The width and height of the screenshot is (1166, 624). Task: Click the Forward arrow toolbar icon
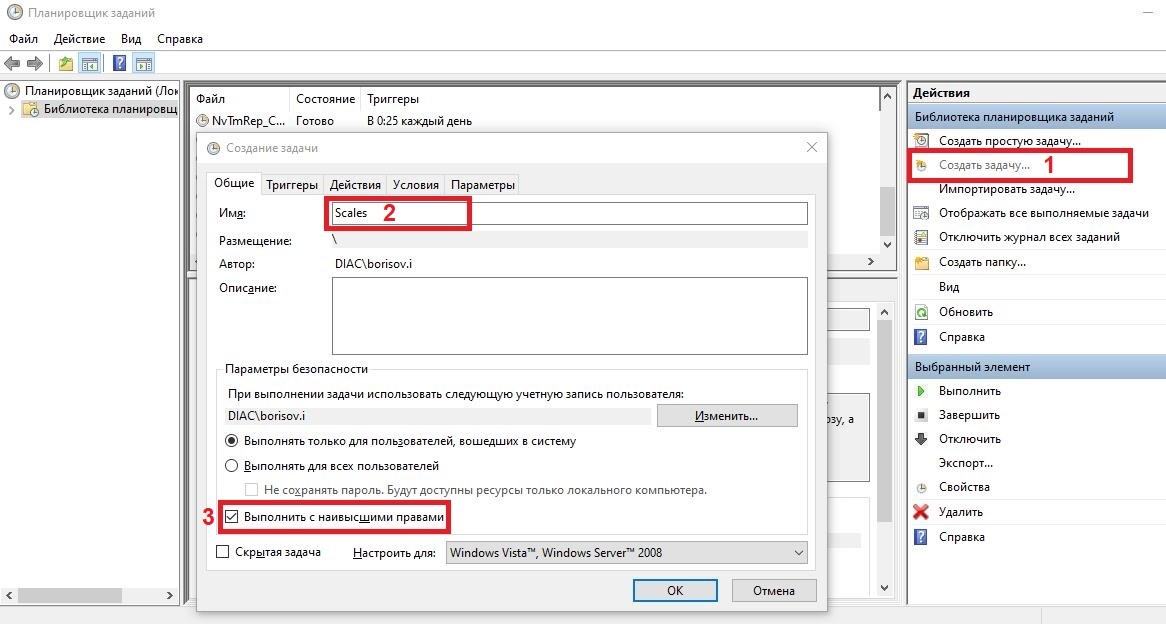35,64
